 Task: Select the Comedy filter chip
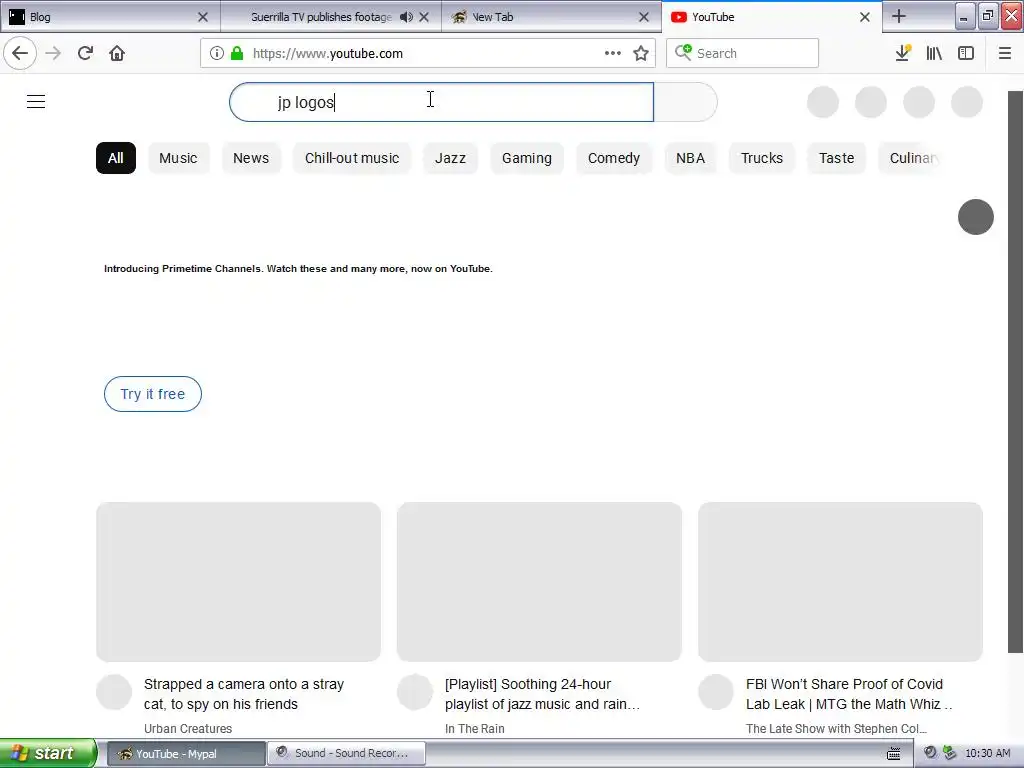pyautogui.click(x=614, y=158)
